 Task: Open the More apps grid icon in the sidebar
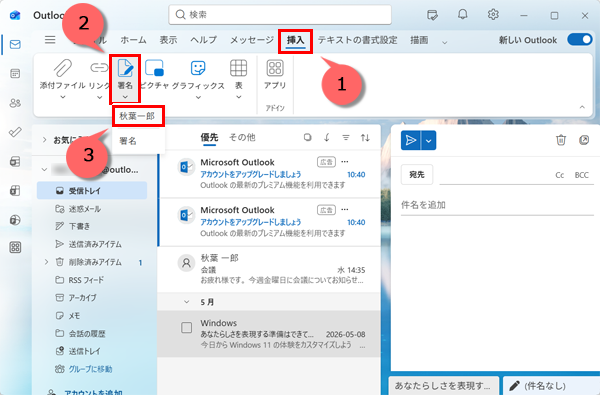coord(15,247)
